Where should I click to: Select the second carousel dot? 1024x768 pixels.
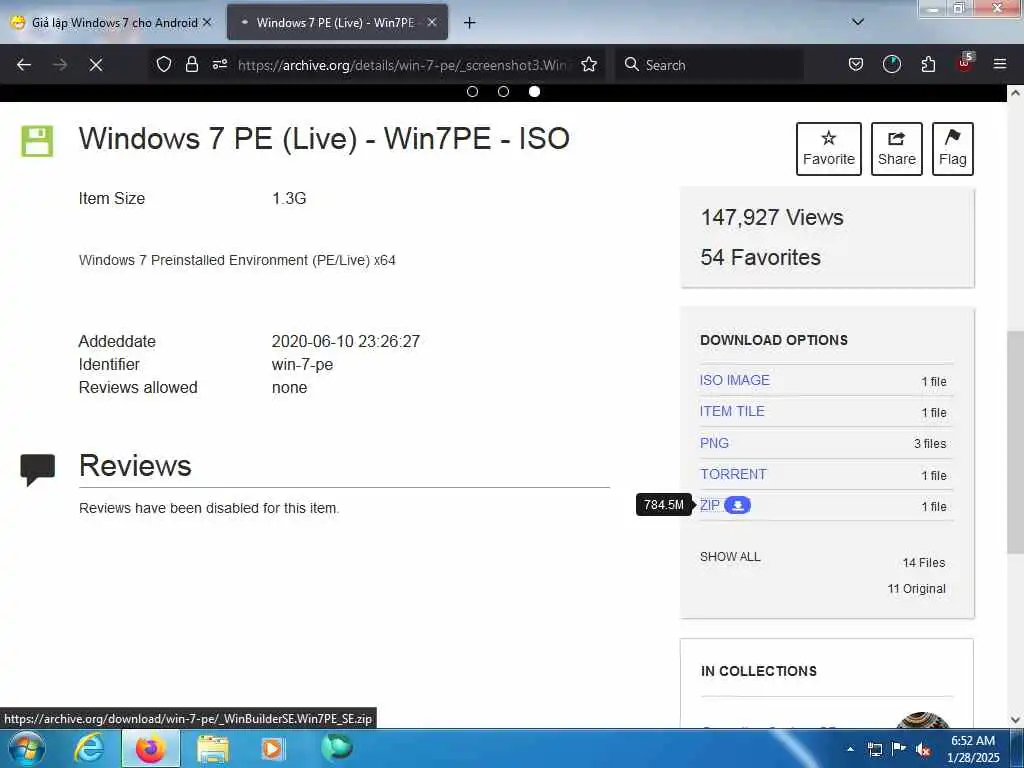pyautogui.click(x=503, y=91)
